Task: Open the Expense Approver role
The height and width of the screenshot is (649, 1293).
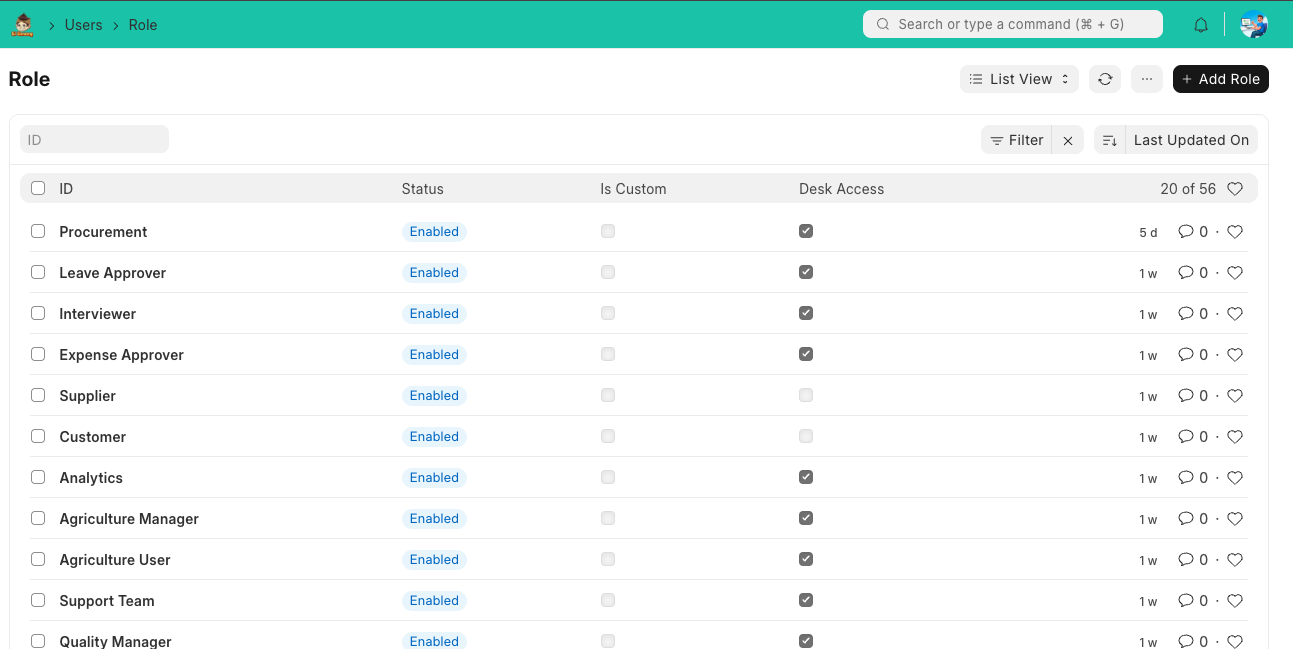Action: [x=121, y=355]
